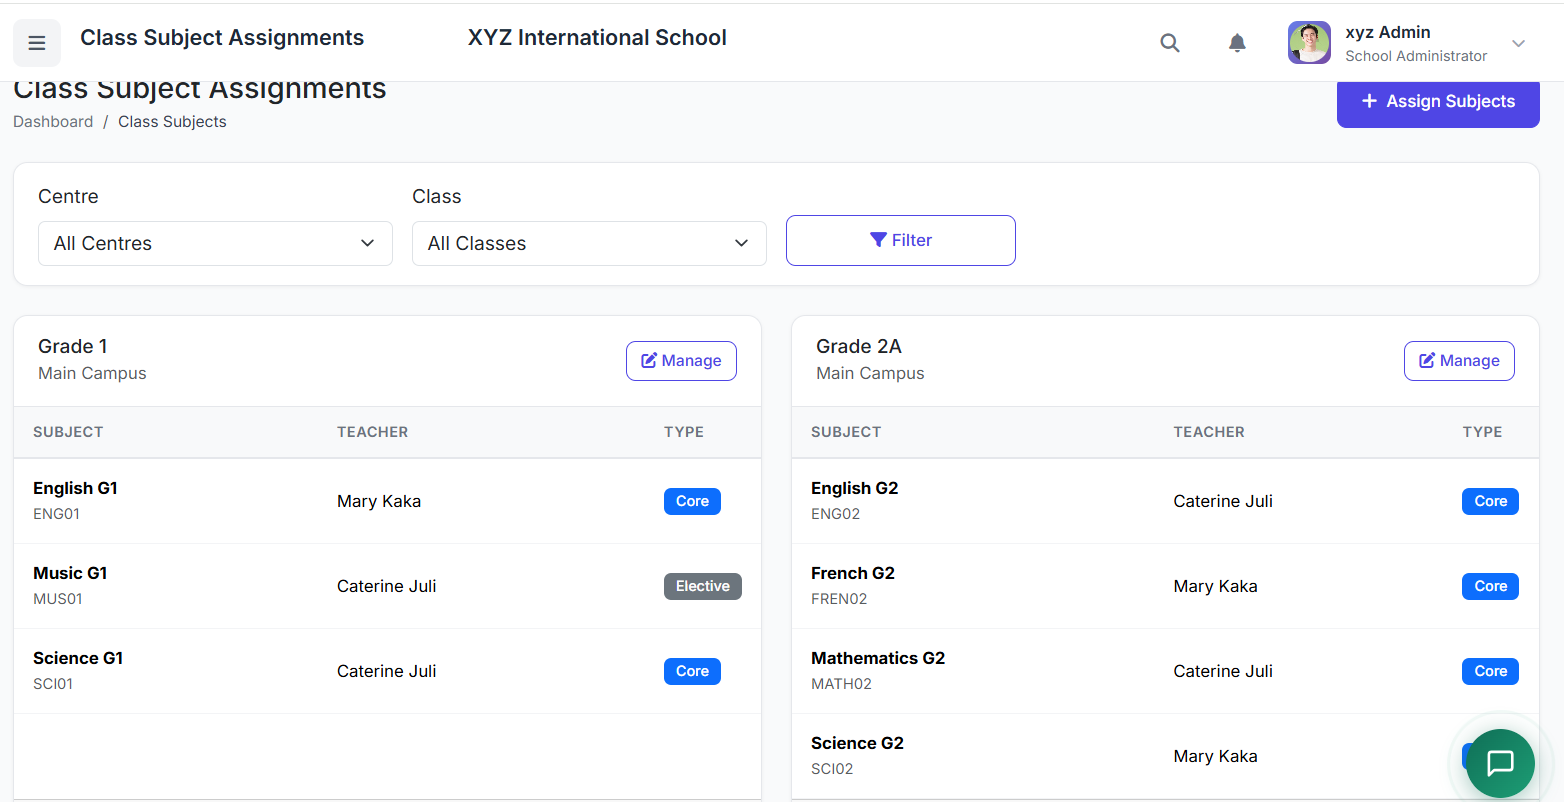Click teacher Mary Kaka in French G2 row
Viewport: 1564px width, 802px height.
tap(1215, 586)
